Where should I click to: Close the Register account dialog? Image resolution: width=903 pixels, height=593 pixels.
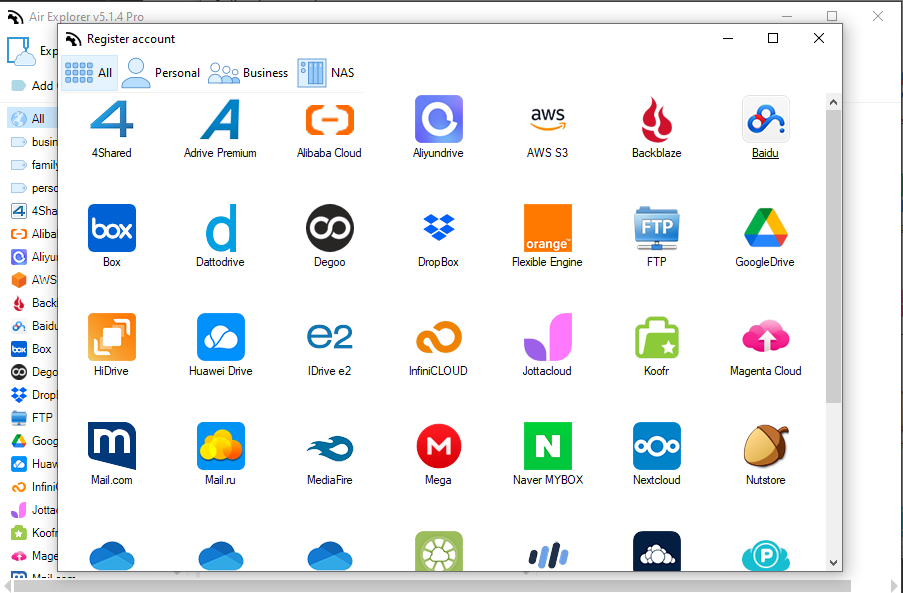(x=819, y=39)
